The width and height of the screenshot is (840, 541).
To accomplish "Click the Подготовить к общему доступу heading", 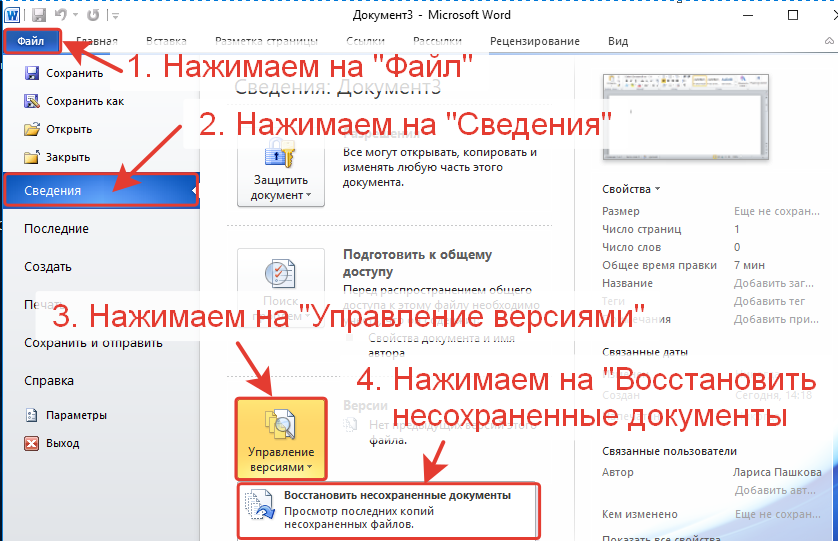I will click(417, 262).
